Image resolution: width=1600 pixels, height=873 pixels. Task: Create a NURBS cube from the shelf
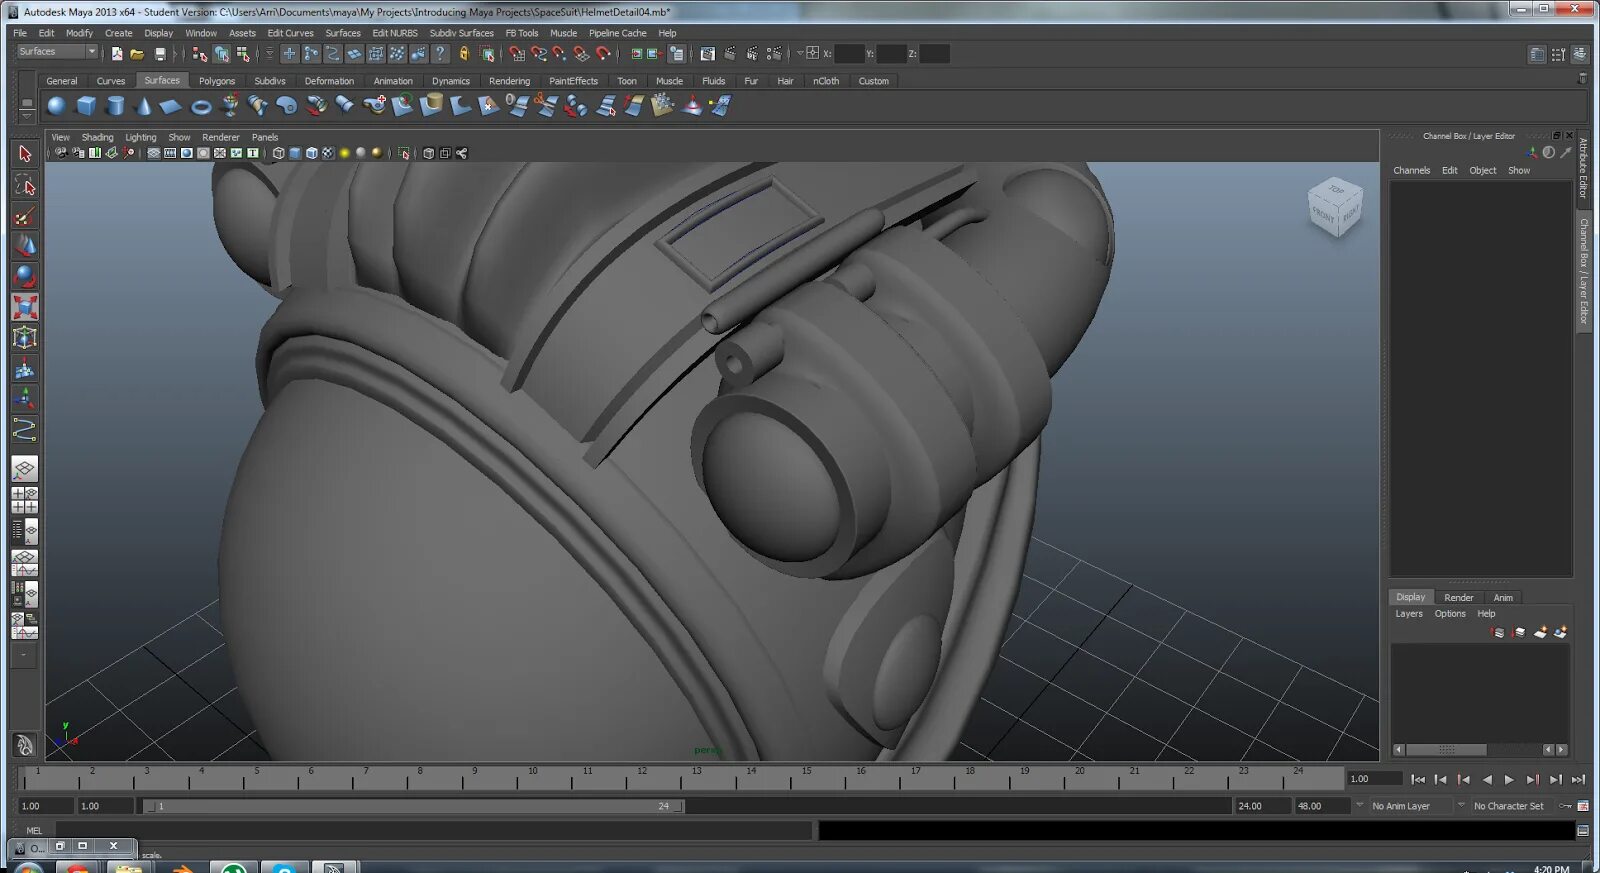coord(86,105)
